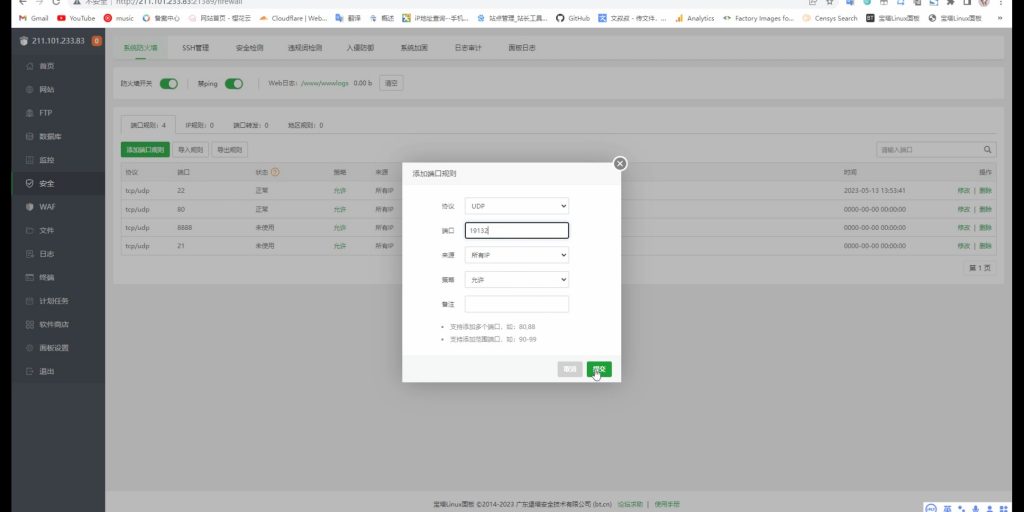Switch to the SSH管理 tab
The image size is (1024, 512).
pyautogui.click(x=195, y=47)
